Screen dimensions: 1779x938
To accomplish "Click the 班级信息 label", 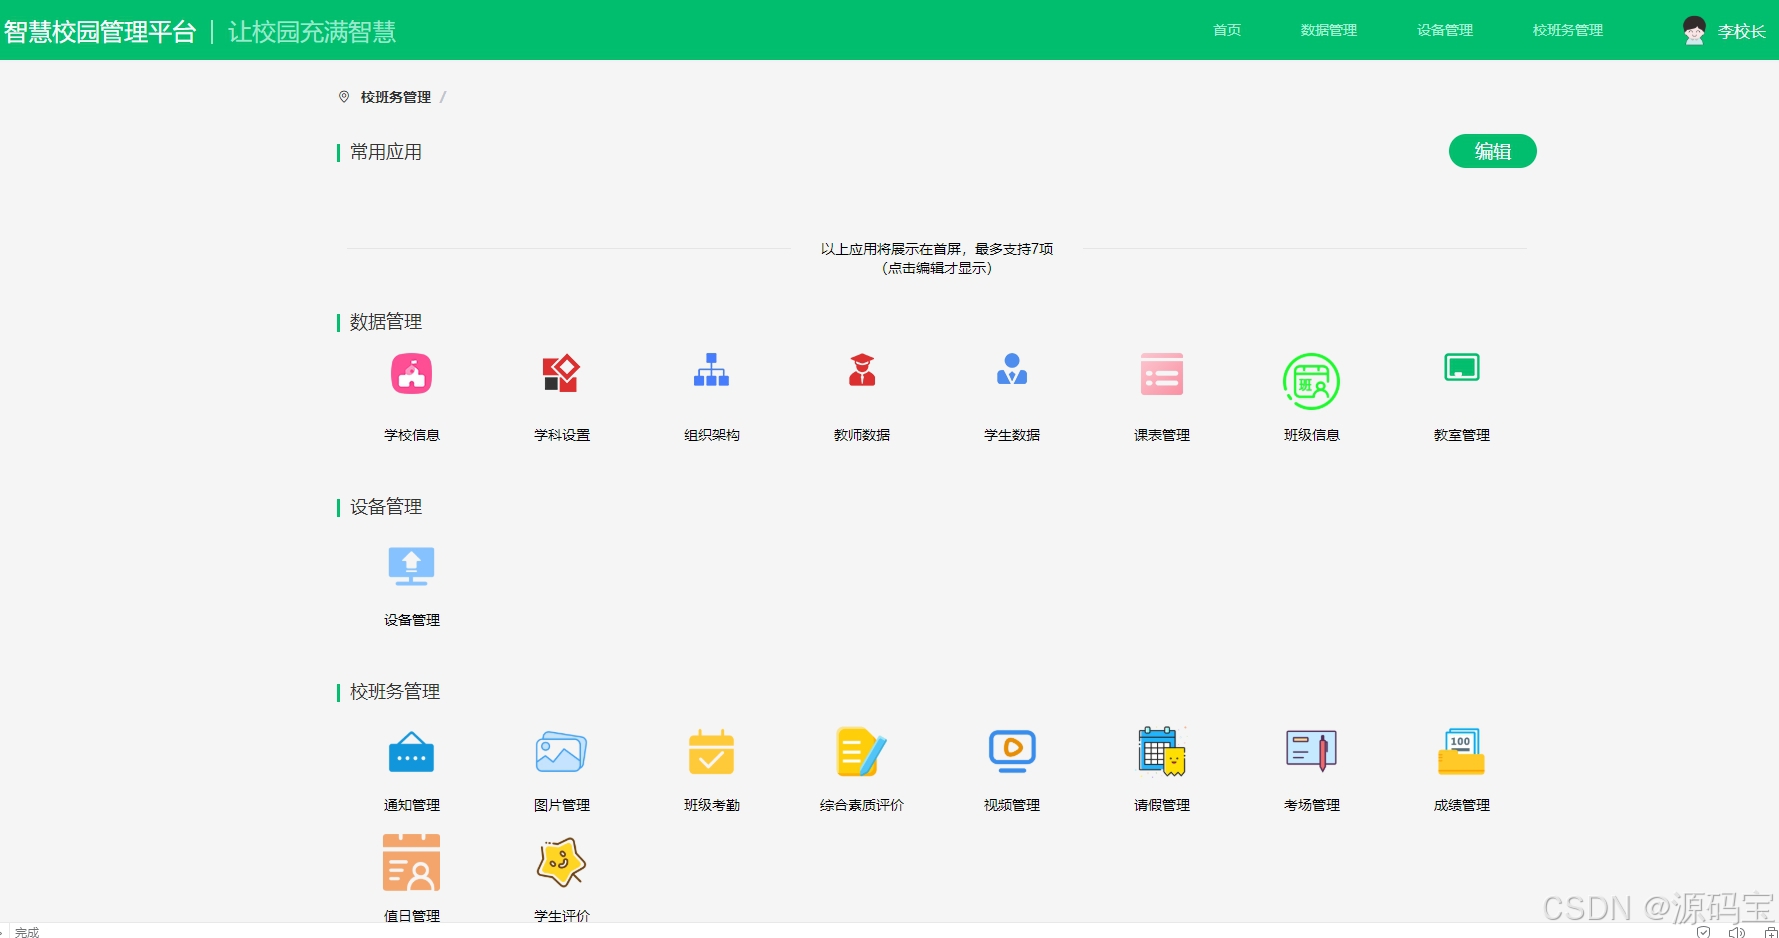I will [1312, 435].
